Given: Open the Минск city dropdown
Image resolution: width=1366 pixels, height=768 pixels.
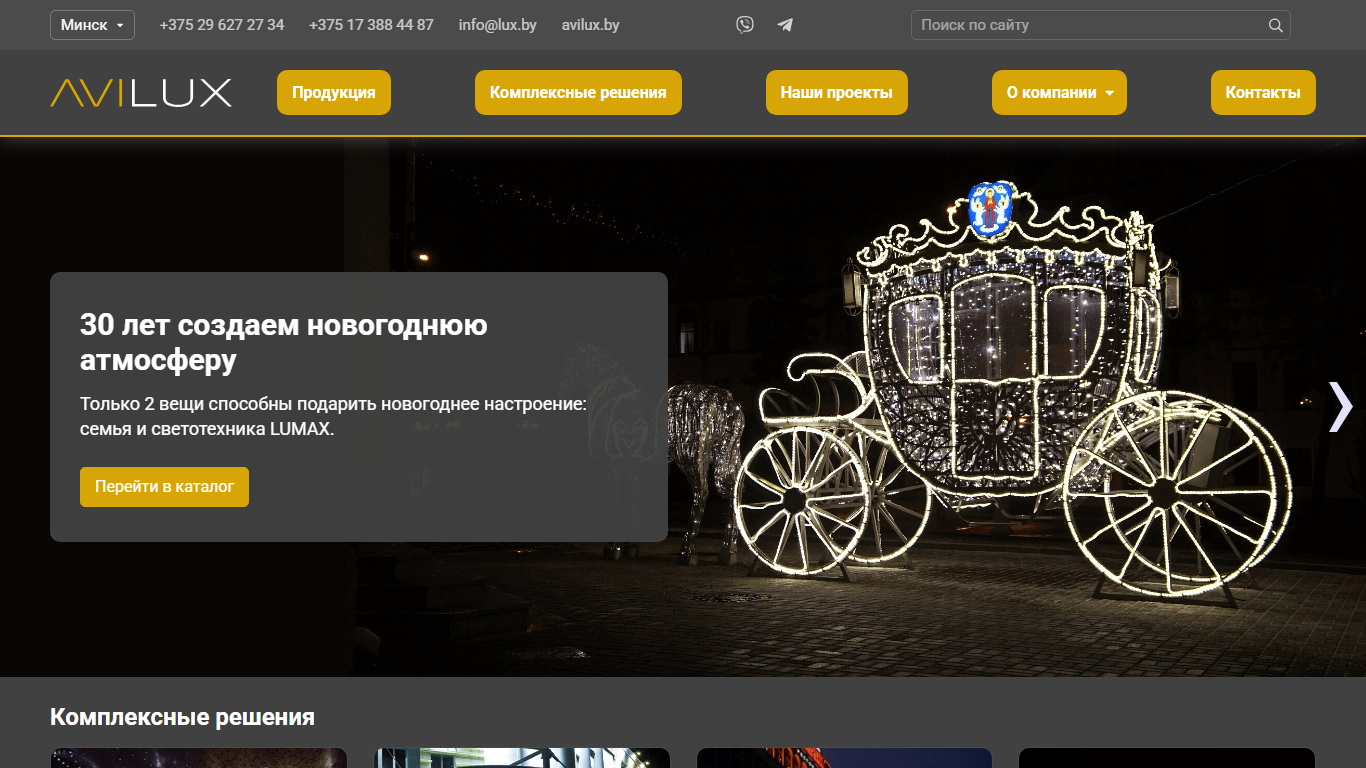Looking at the screenshot, I should pos(92,25).
